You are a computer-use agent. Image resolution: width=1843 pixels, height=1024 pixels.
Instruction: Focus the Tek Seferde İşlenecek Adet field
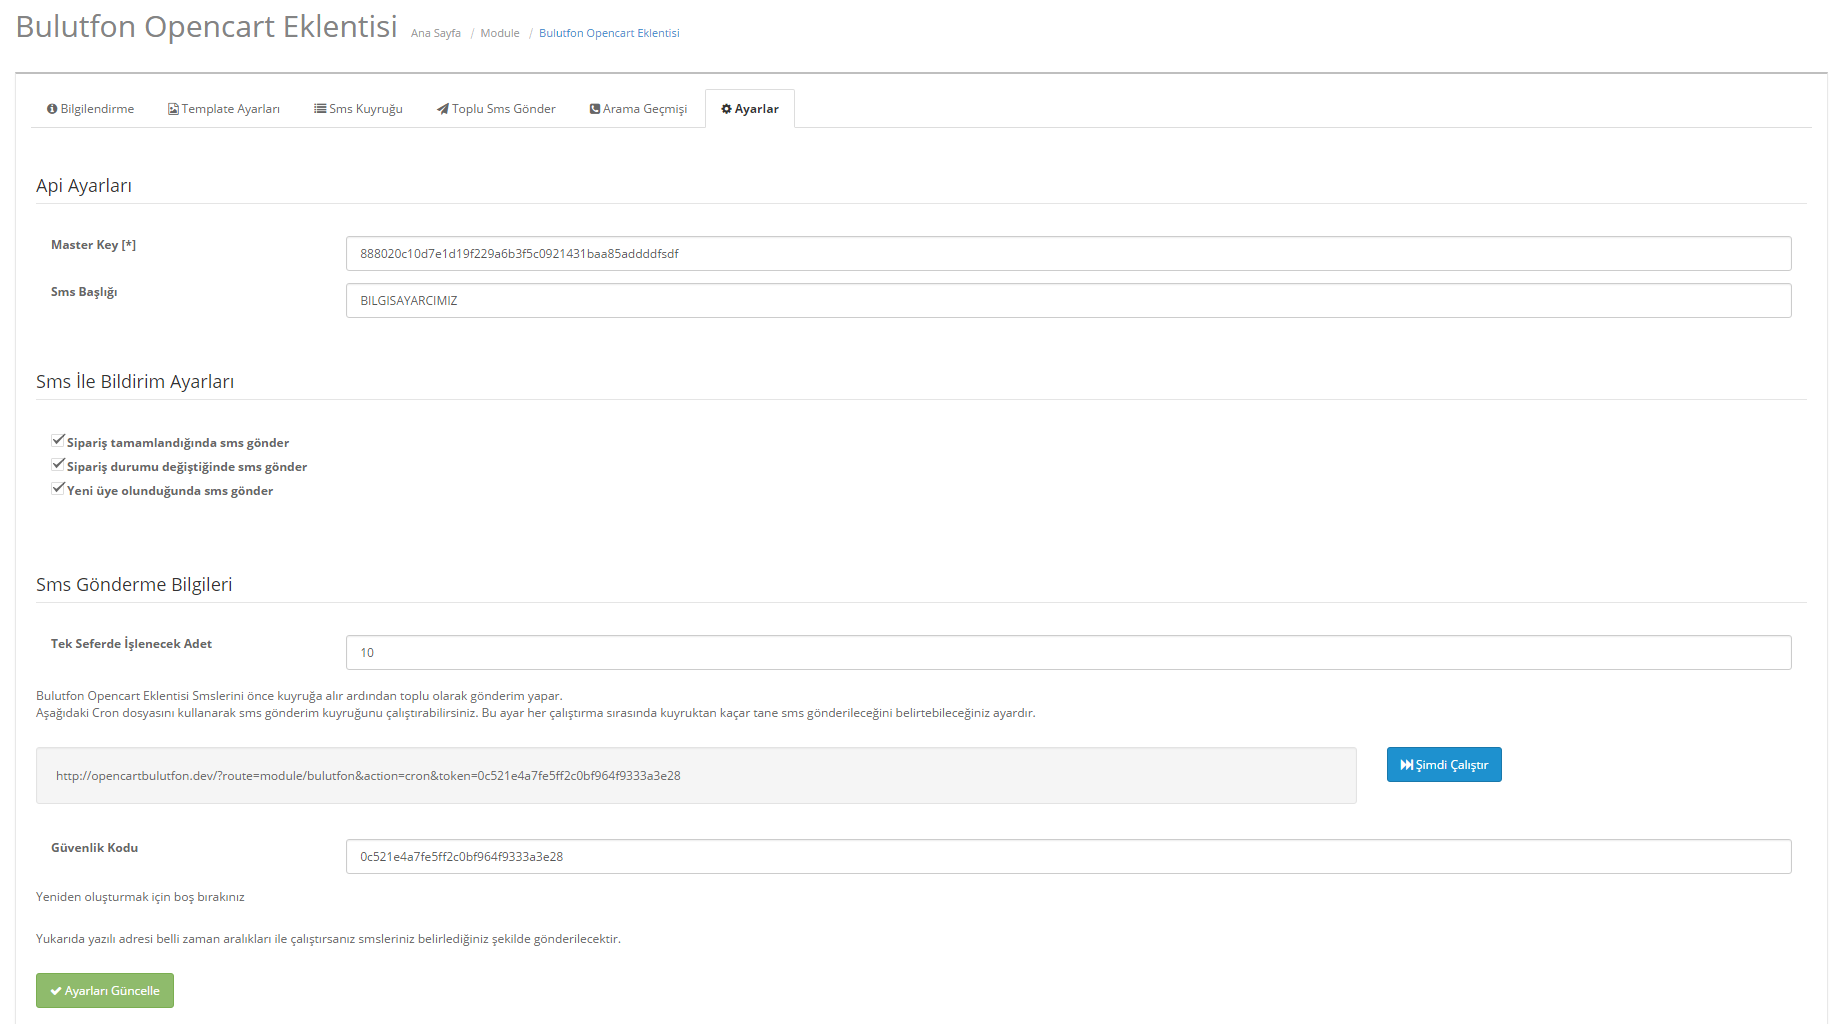point(1068,653)
